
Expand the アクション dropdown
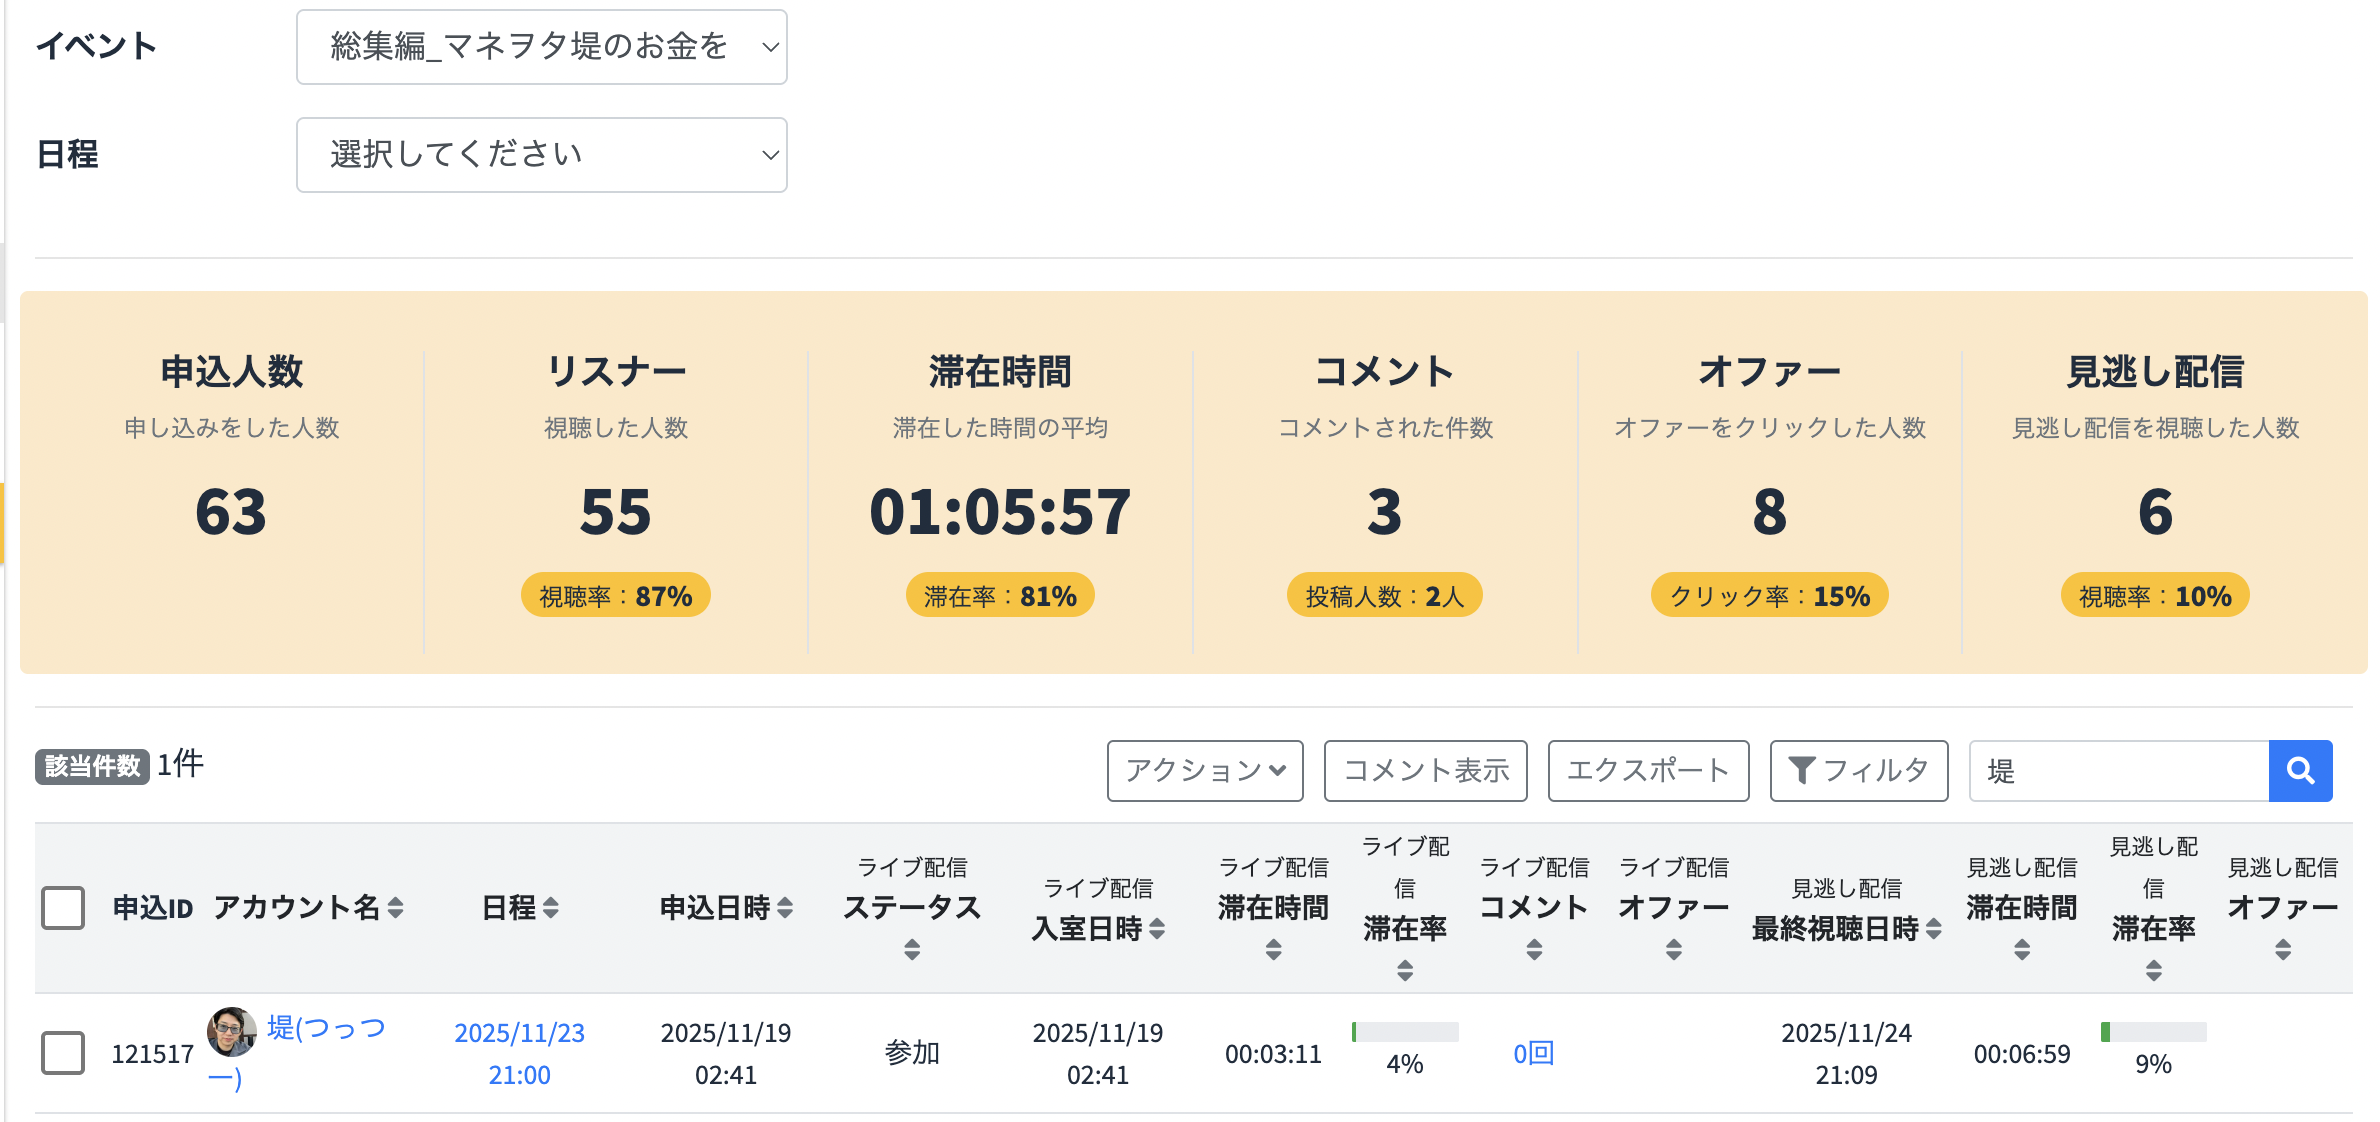click(1204, 770)
